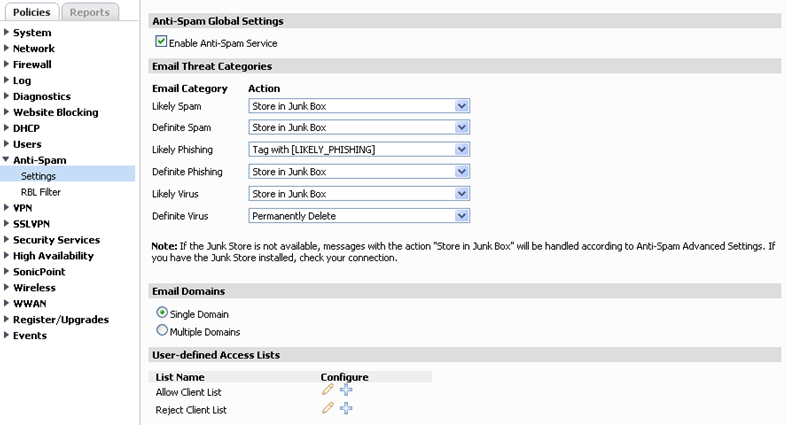786x426 pixels.
Task: Open the SonicPoint navigation section
Action: (x=39, y=272)
